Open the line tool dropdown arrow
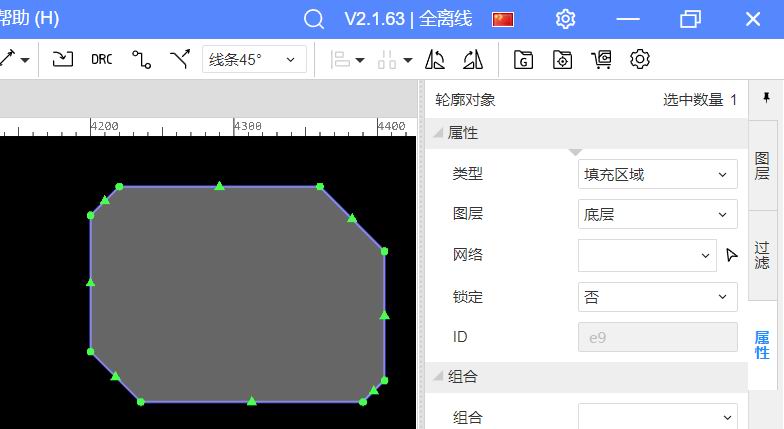This screenshot has height=429, width=784. tap(25, 60)
